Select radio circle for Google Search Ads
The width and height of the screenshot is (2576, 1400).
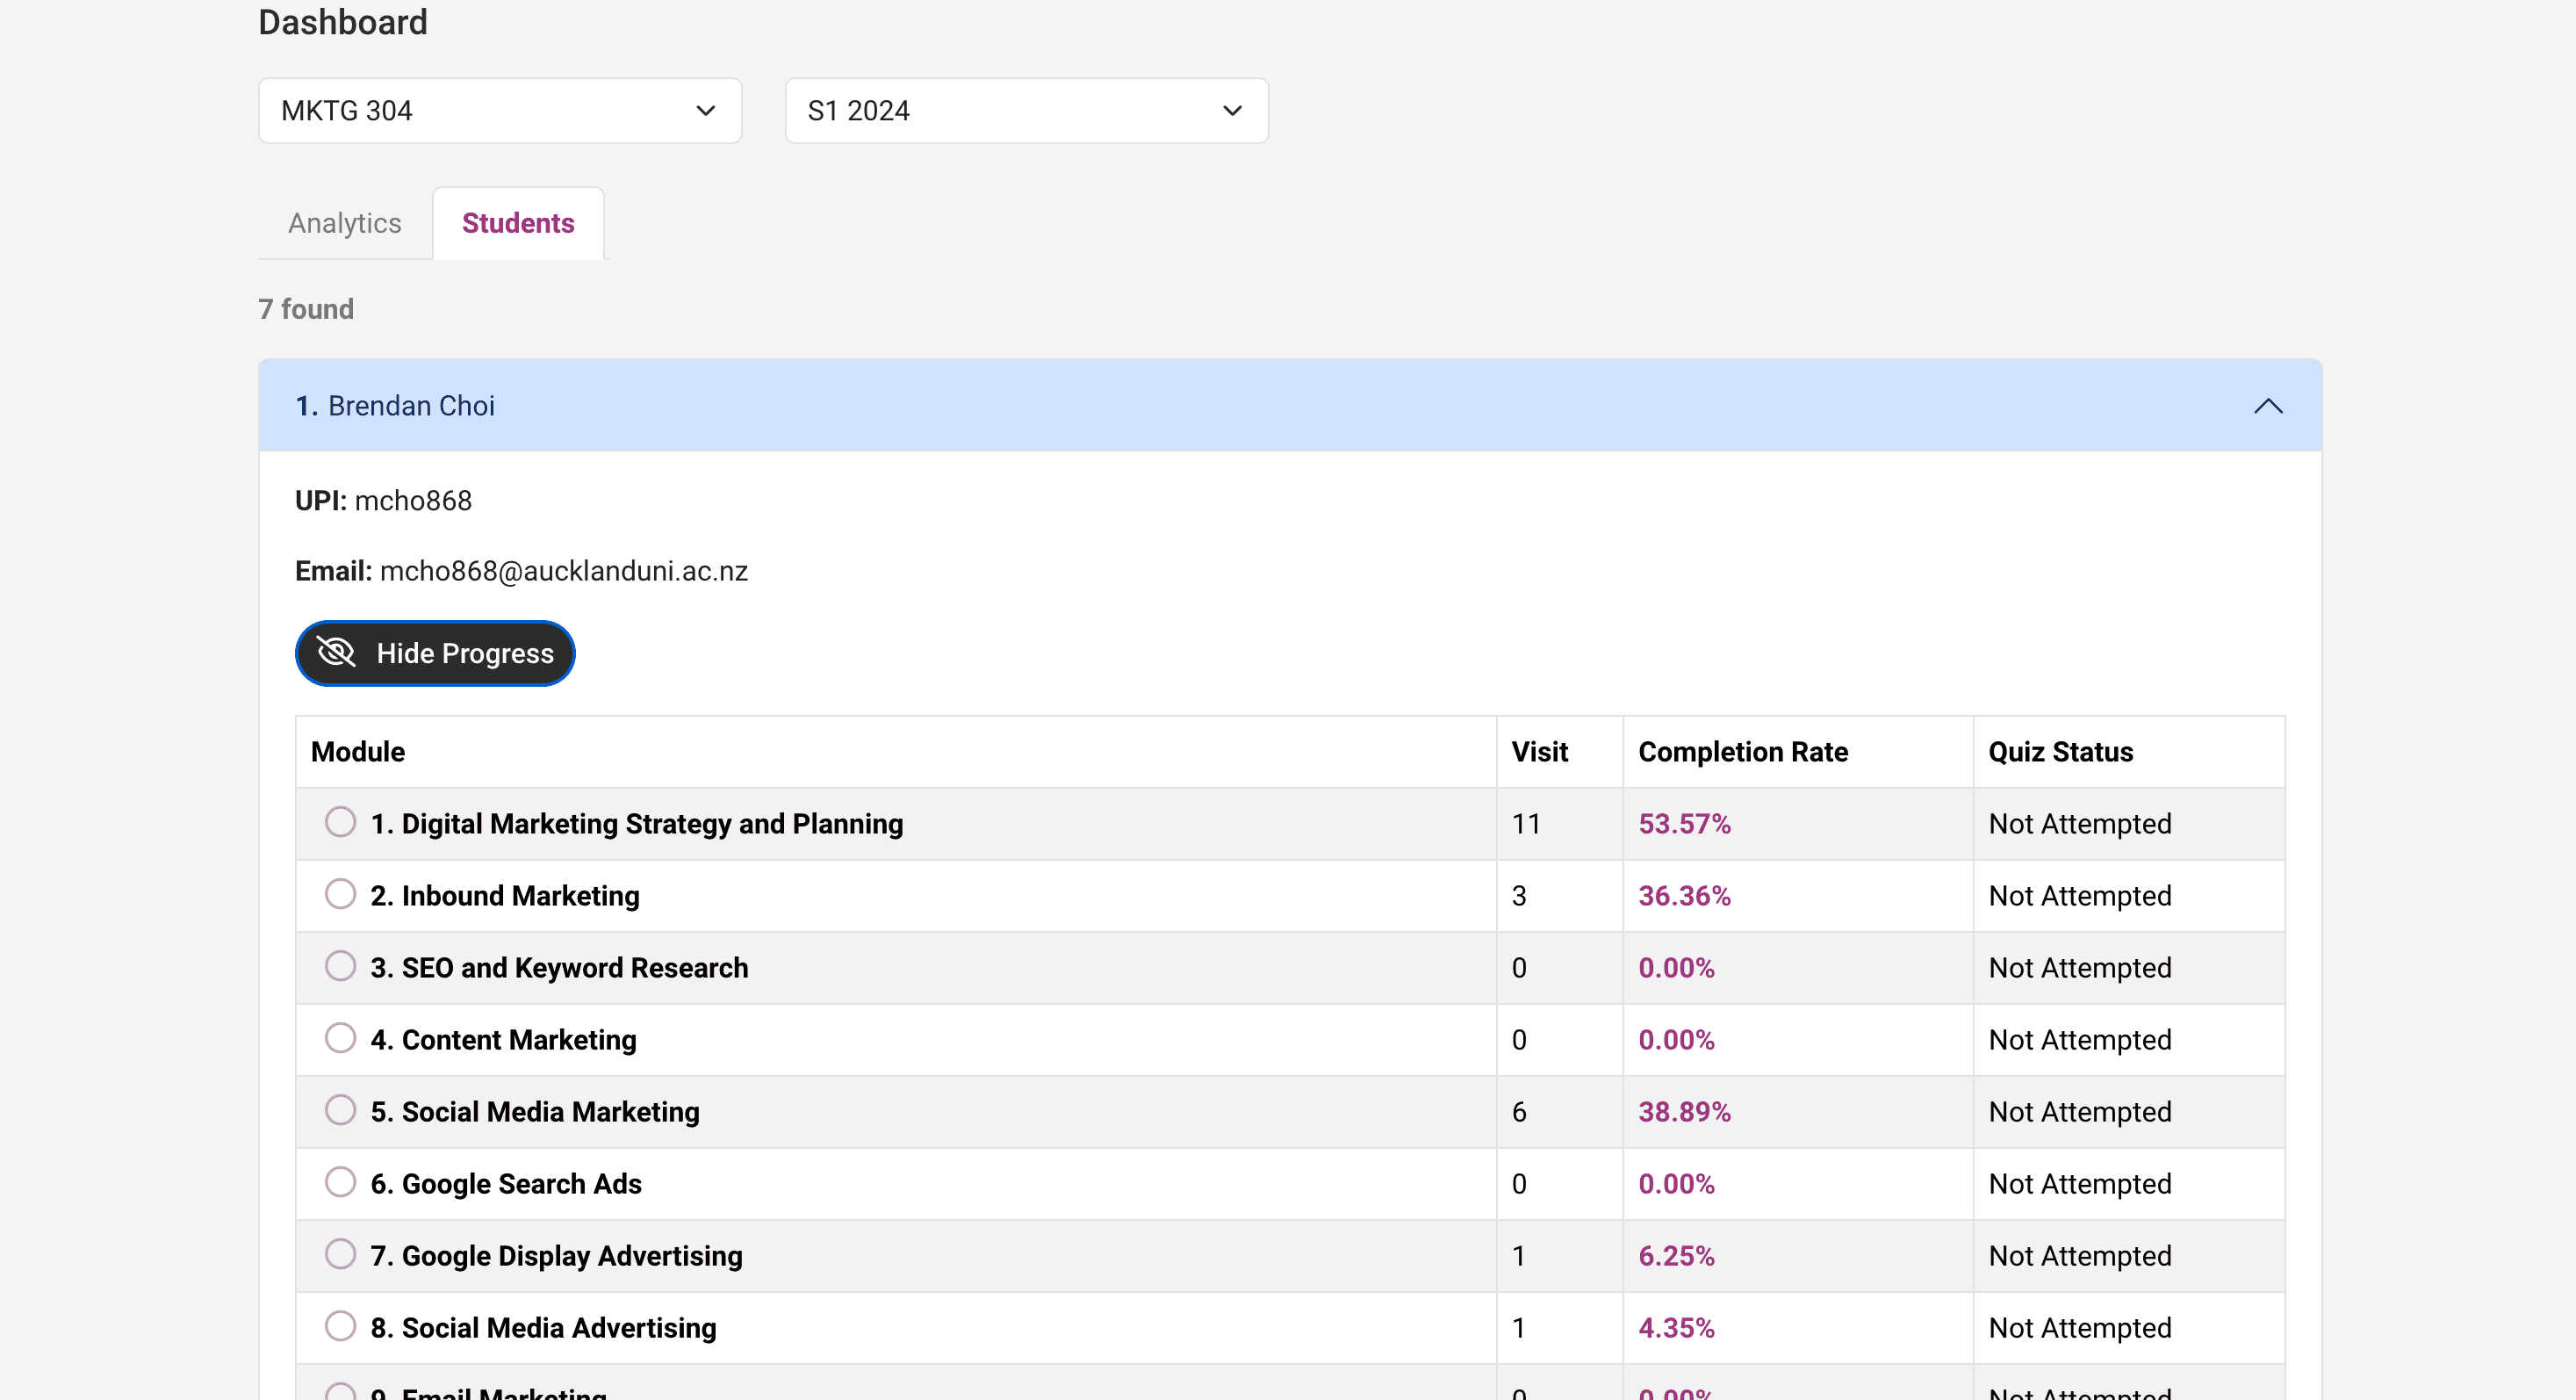point(340,1182)
